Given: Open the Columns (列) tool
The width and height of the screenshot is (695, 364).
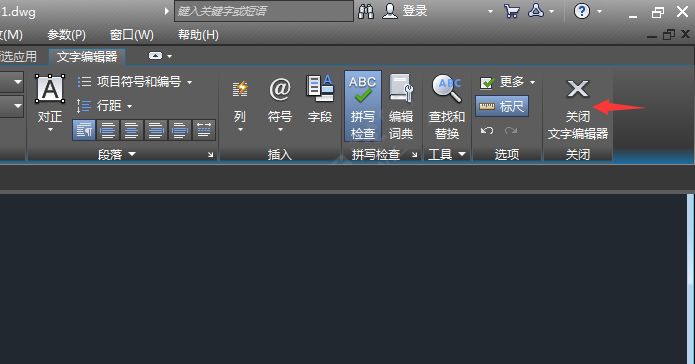Looking at the screenshot, I should 240,105.
